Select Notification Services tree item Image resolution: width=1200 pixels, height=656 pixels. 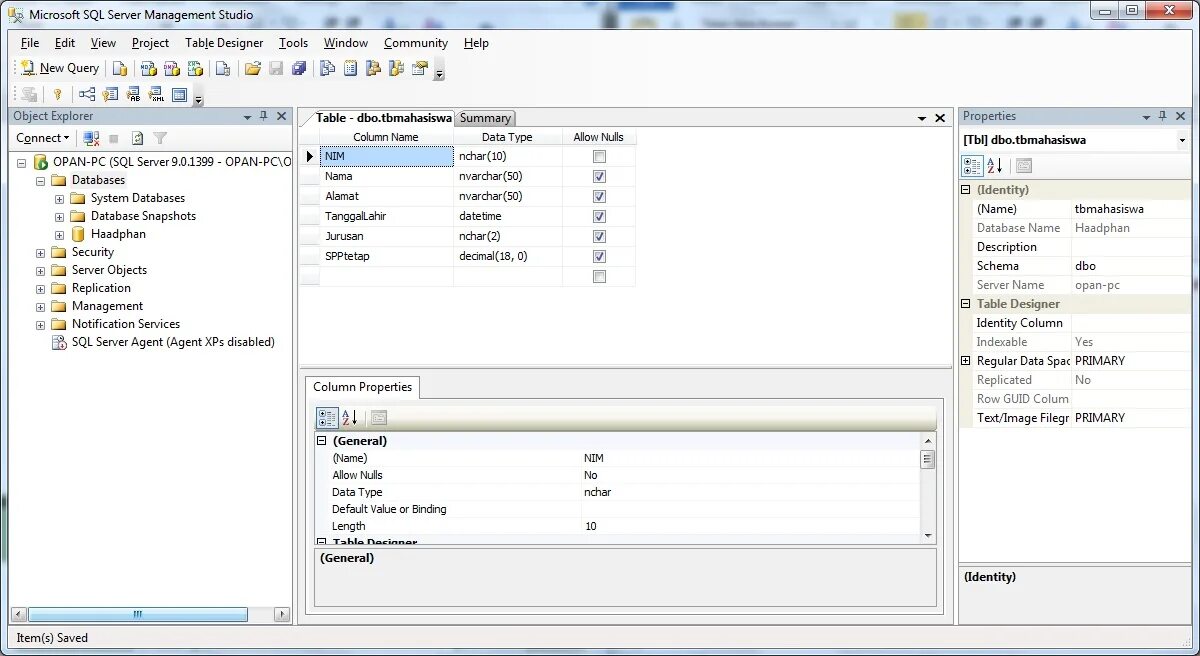[x=126, y=324]
